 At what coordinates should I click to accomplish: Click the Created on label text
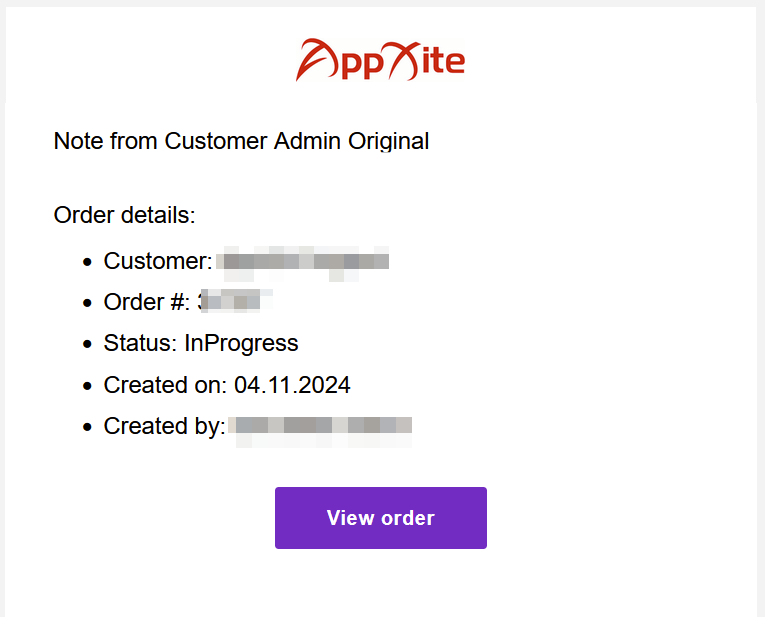coord(165,385)
